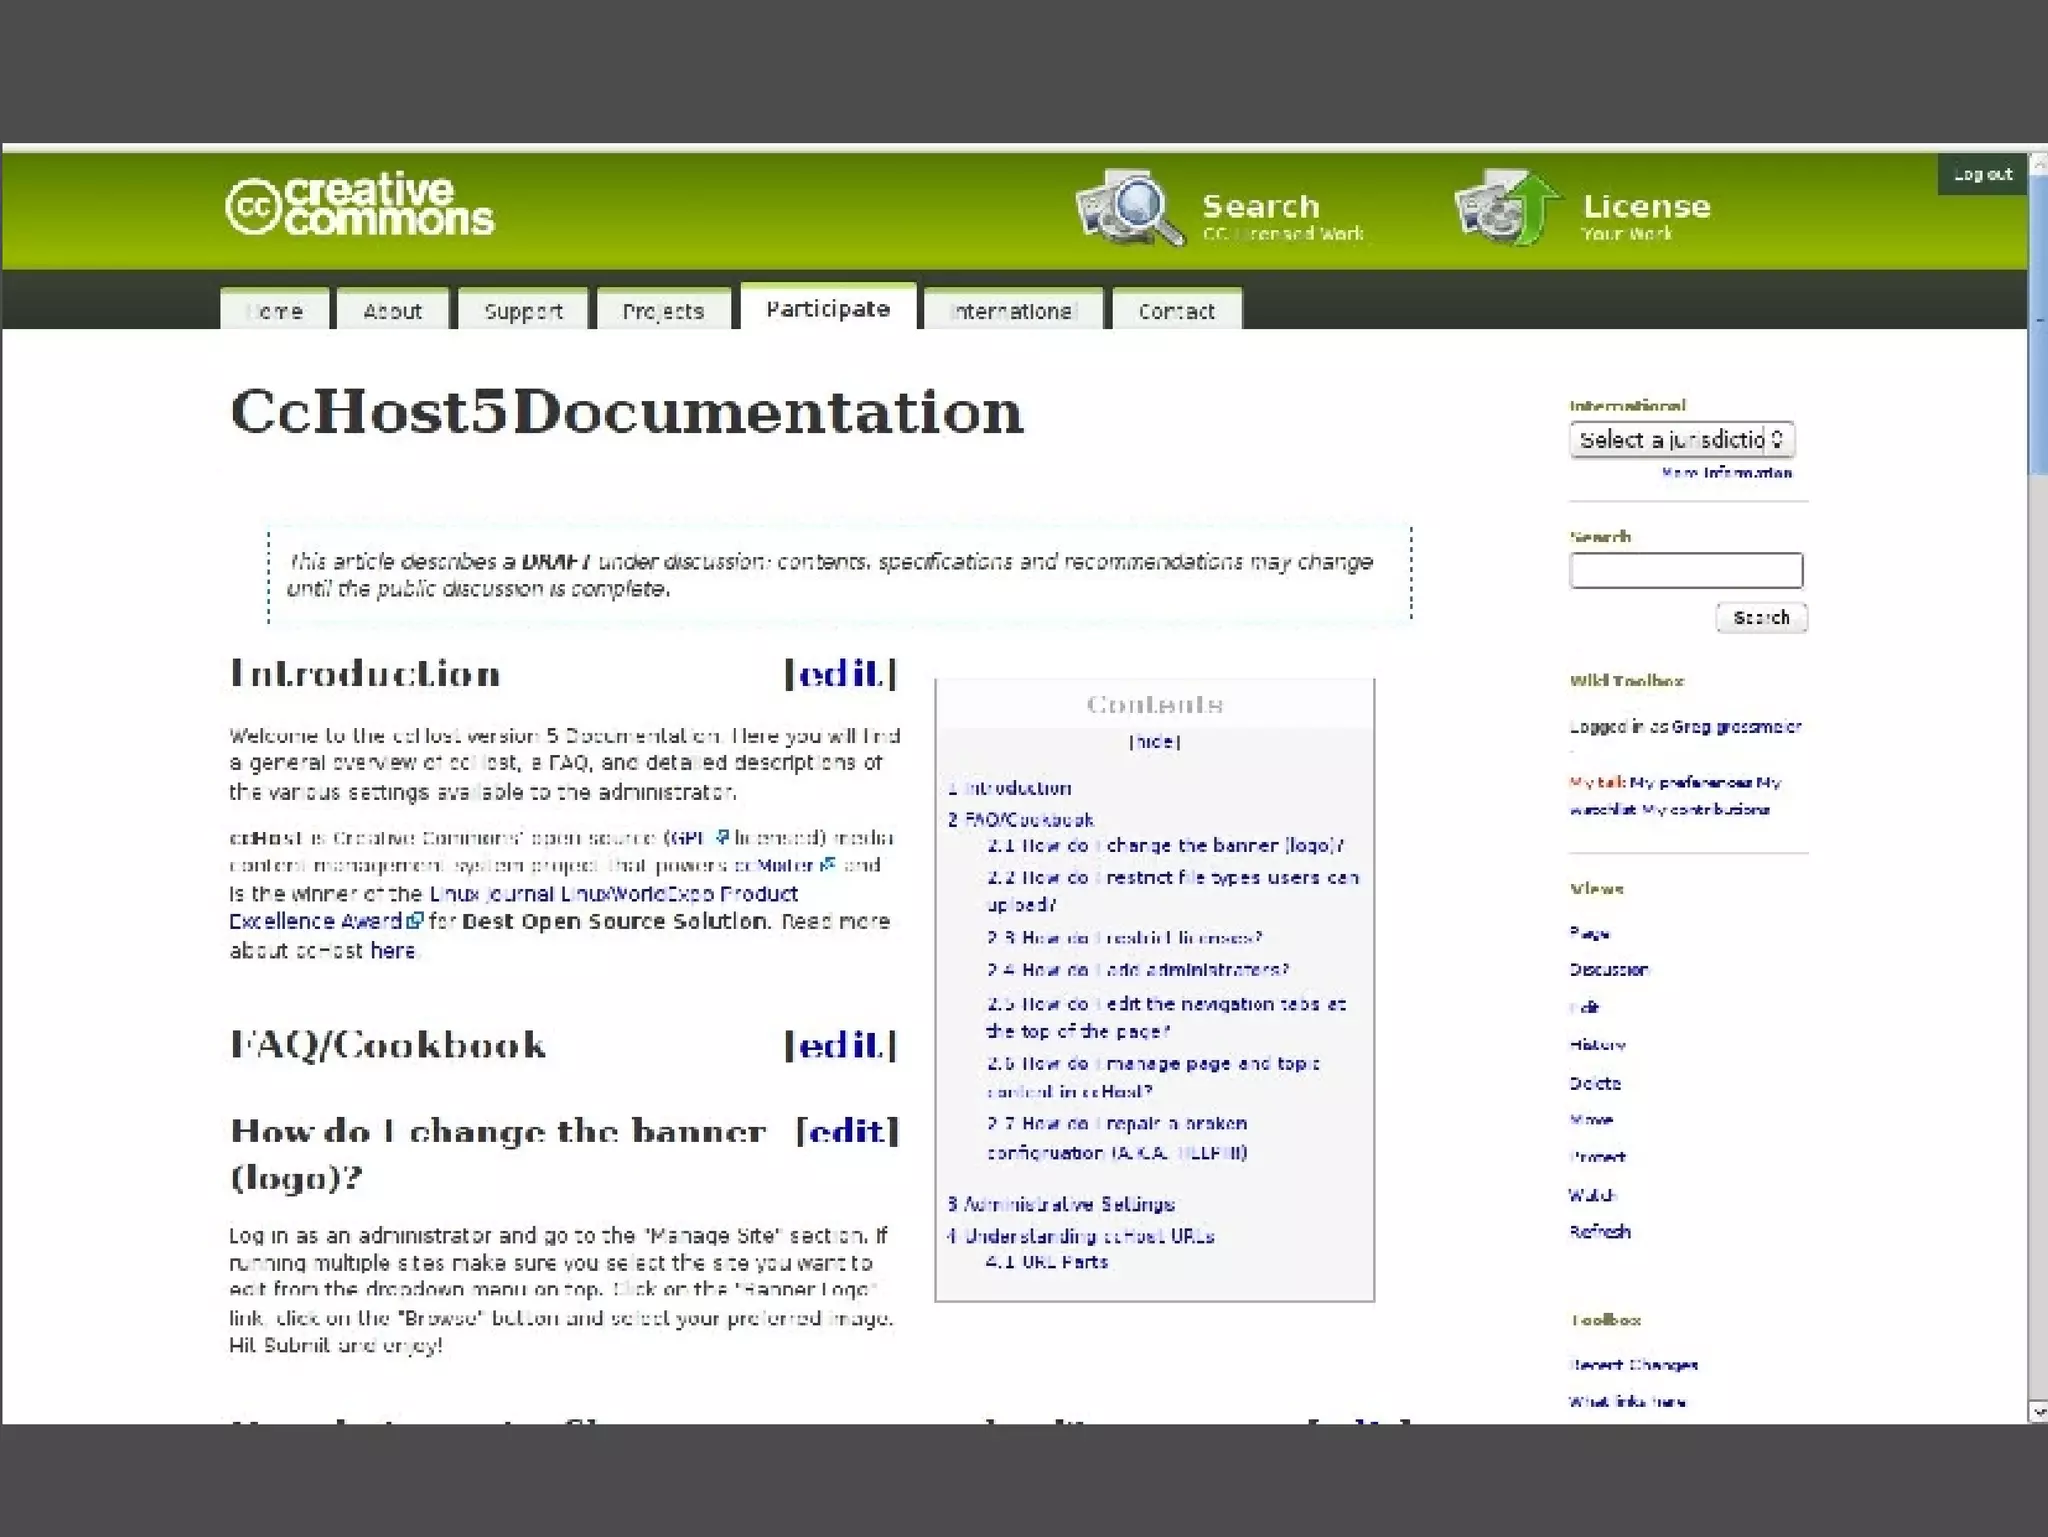The height and width of the screenshot is (1537, 2048).
Task: Click external link icon after Excellence Award
Action: click(415, 920)
